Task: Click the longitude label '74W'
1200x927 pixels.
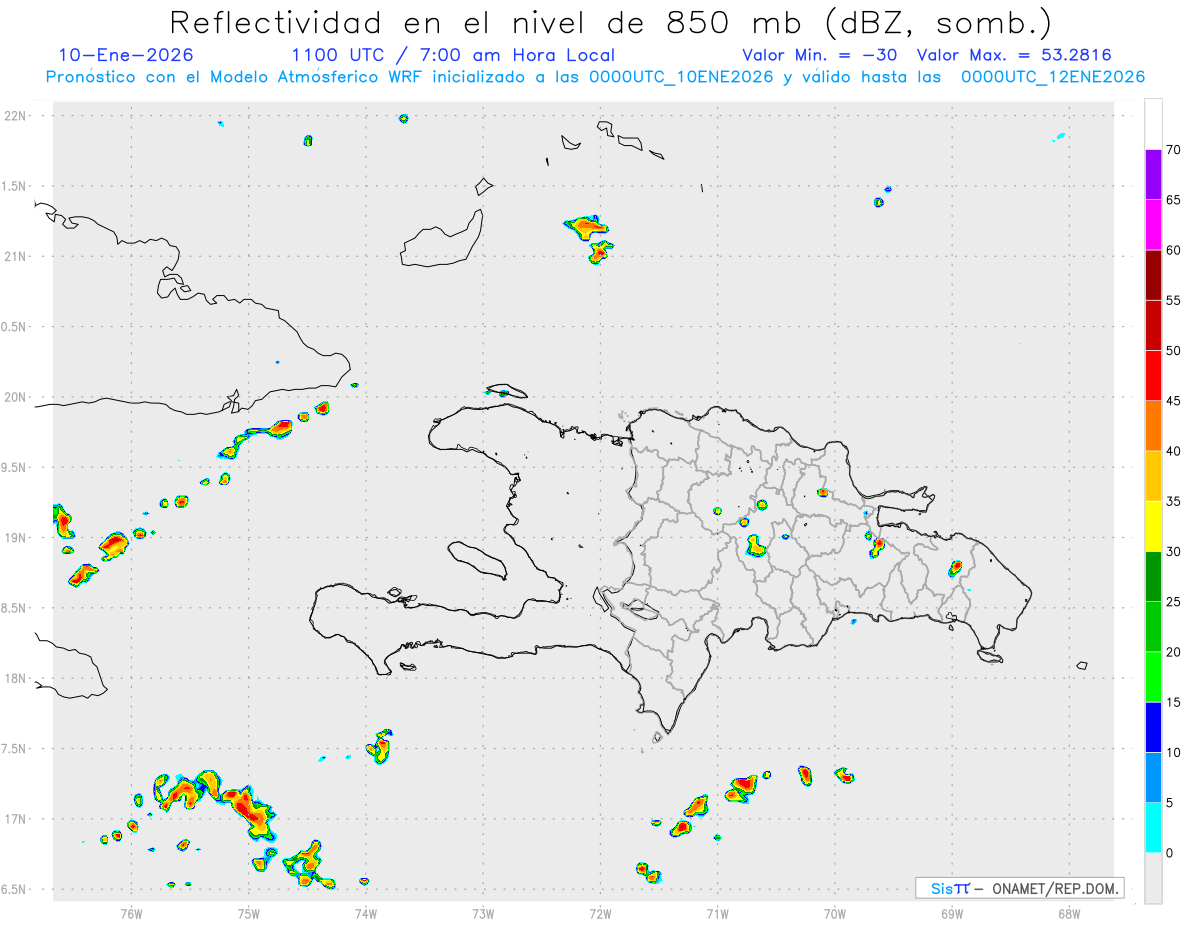Action: 366,914
